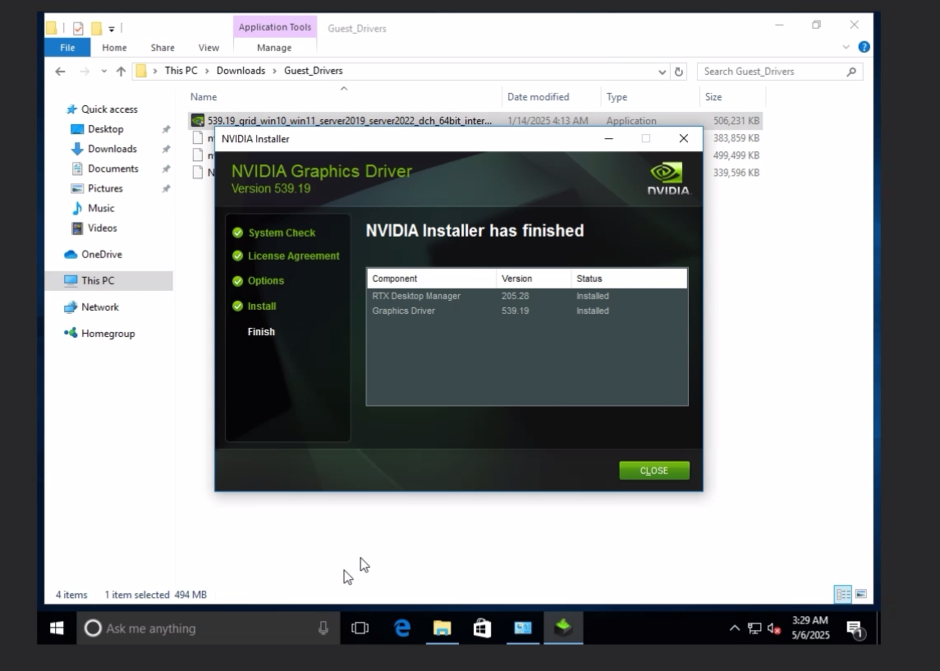Click the CLOSE button in NVIDIA Installer

(x=654, y=471)
